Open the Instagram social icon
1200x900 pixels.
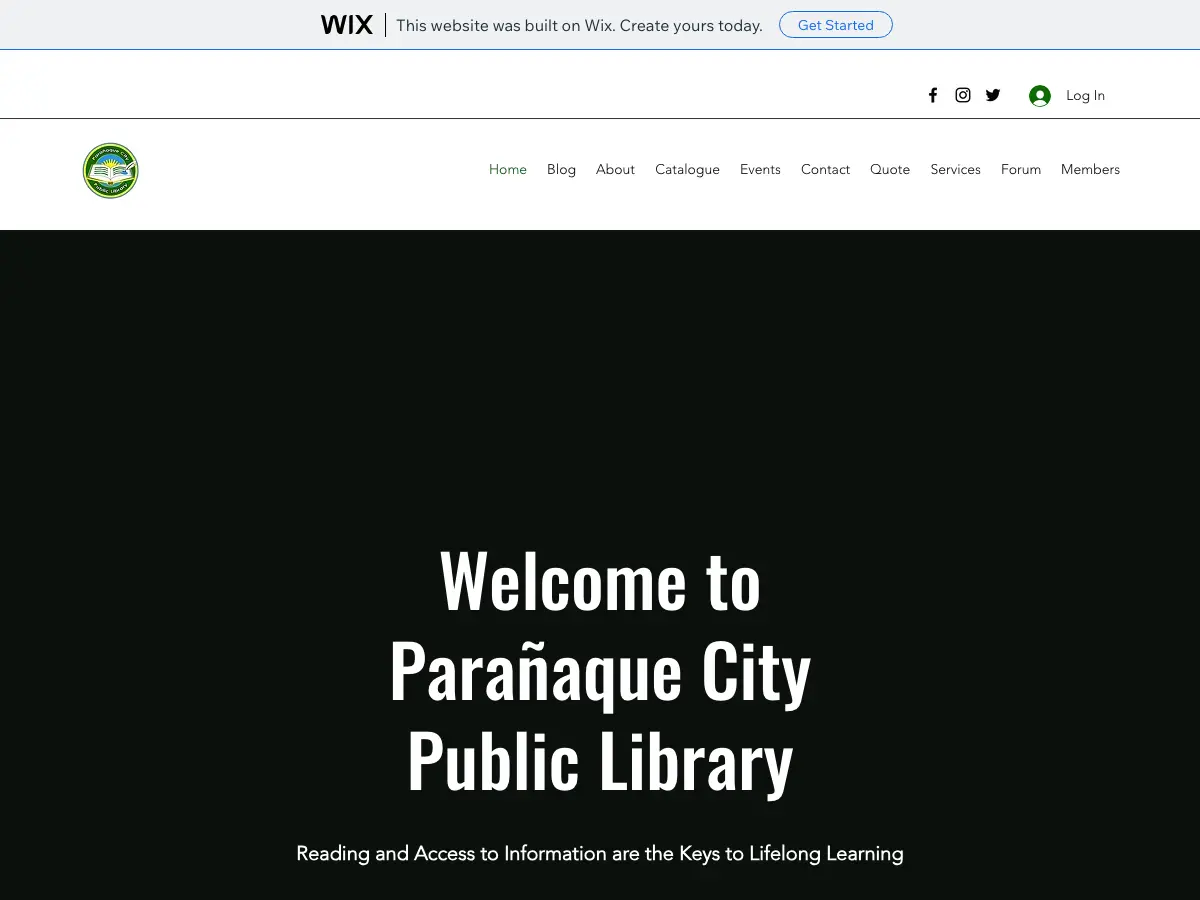pos(963,95)
